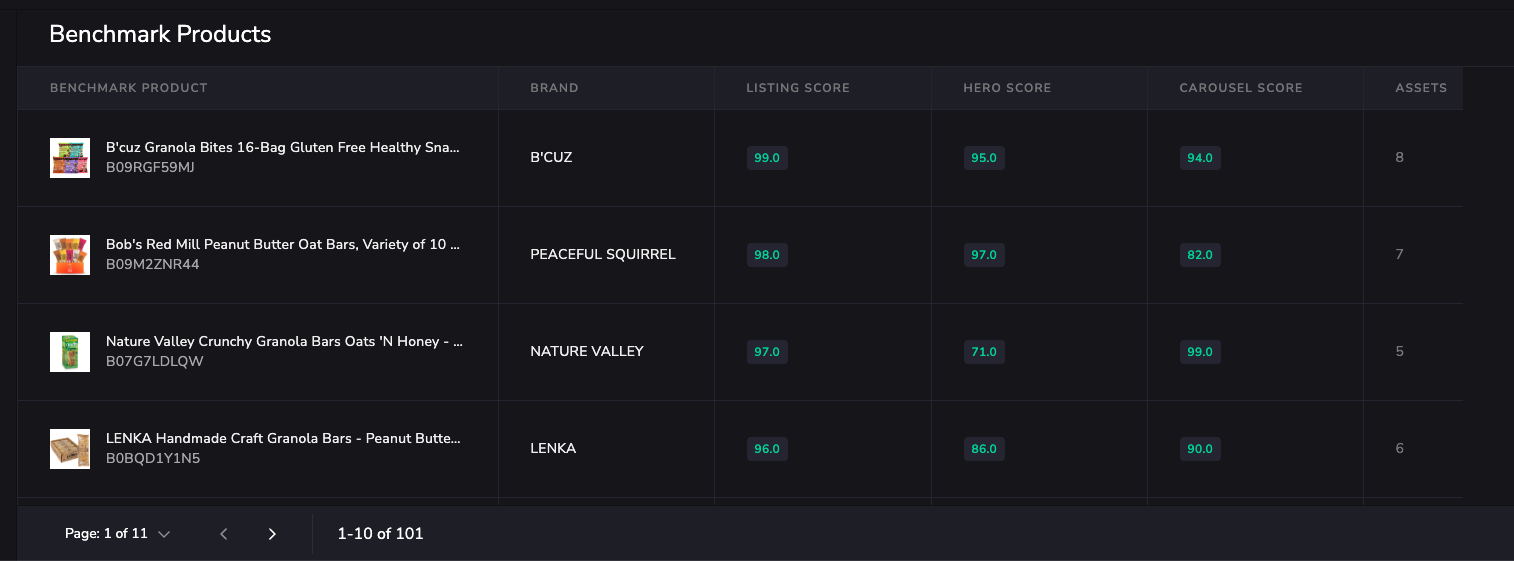Screen dimensions: 1514x561
Task: Click Bob's Red Mill Oat Bars thumbnail
Action: click(x=70, y=255)
